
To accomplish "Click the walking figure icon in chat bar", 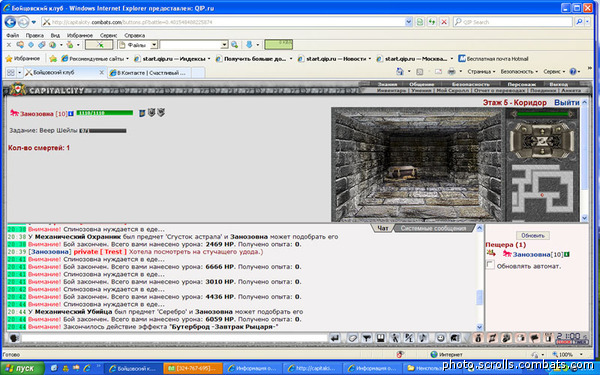I will click(395, 338).
